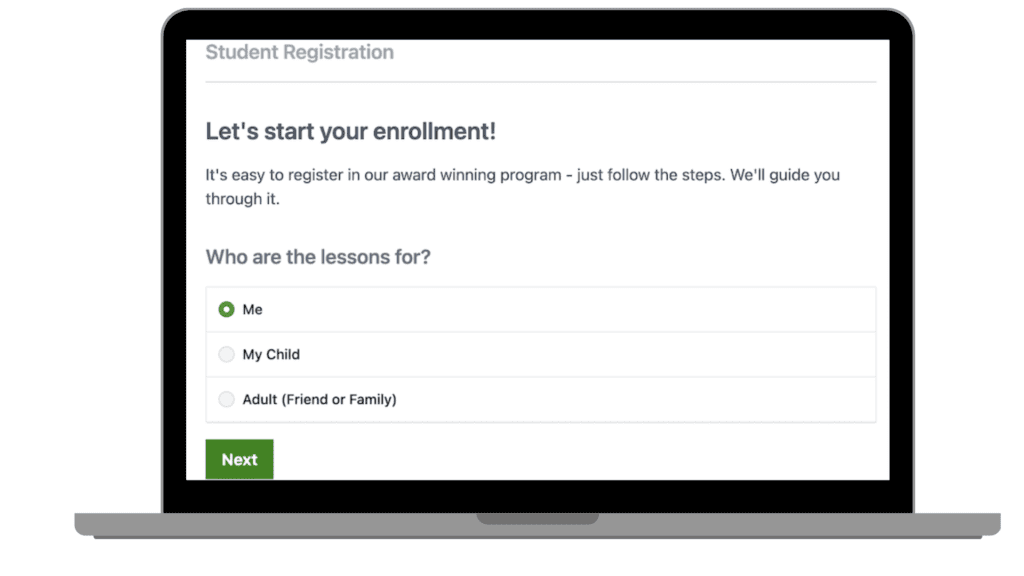Image resolution: width=1024 pixels, height=576 pixels.
Task: Click the word "Next" on the button
Action: click(239, 460)
